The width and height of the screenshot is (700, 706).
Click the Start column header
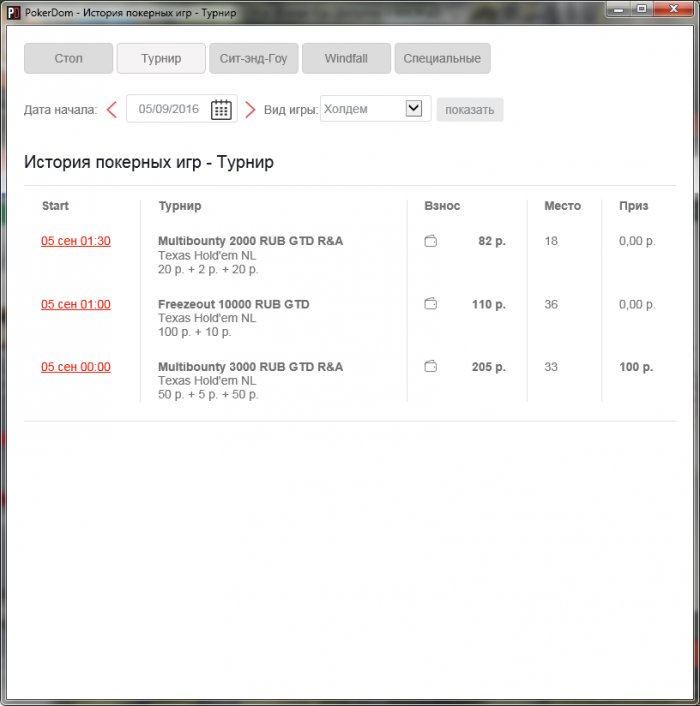click(x=55, y=206)
